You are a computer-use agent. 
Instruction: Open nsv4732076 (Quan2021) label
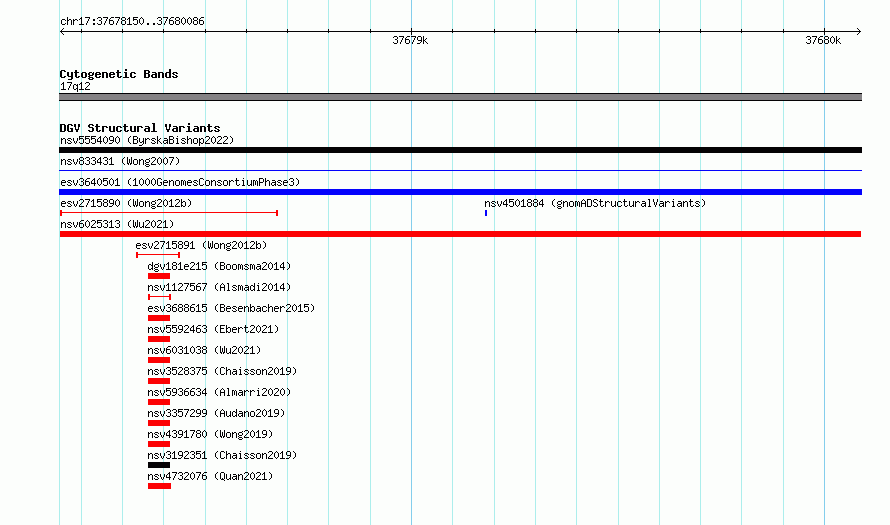210,476
